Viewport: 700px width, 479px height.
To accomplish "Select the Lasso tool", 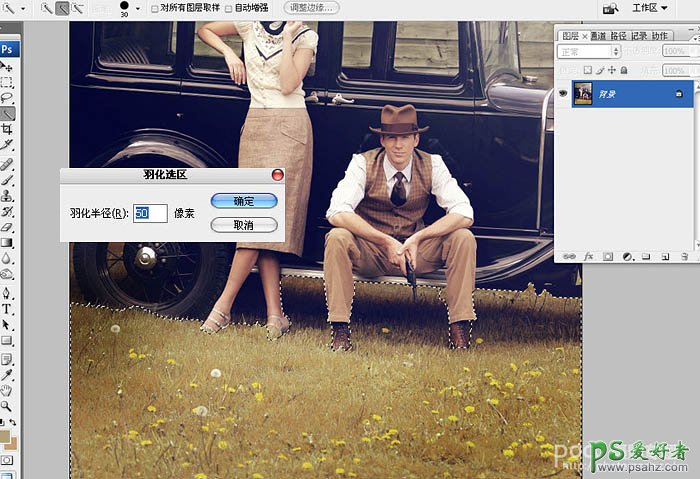I will point(7,98).
